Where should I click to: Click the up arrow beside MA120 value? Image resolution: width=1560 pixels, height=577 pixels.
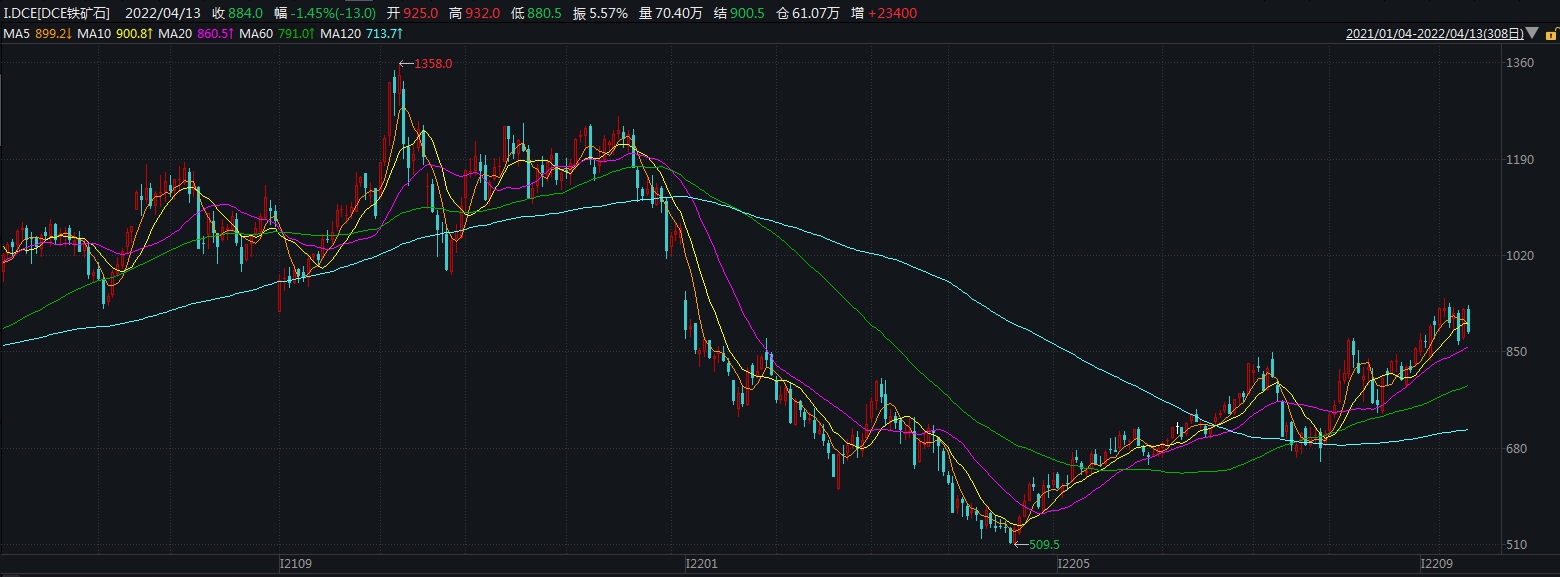click(400, 34)
